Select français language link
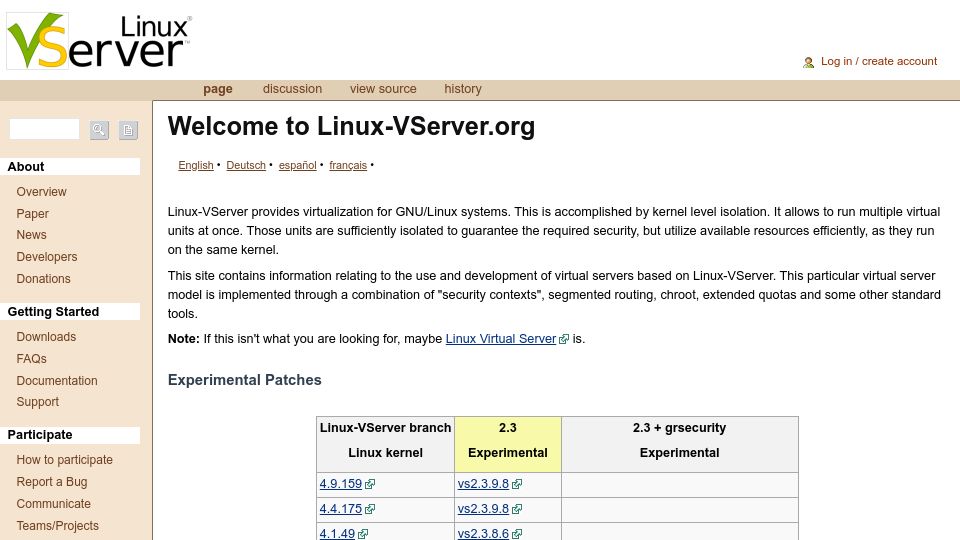This screenshot has width=960, height=540. [348, 165]
